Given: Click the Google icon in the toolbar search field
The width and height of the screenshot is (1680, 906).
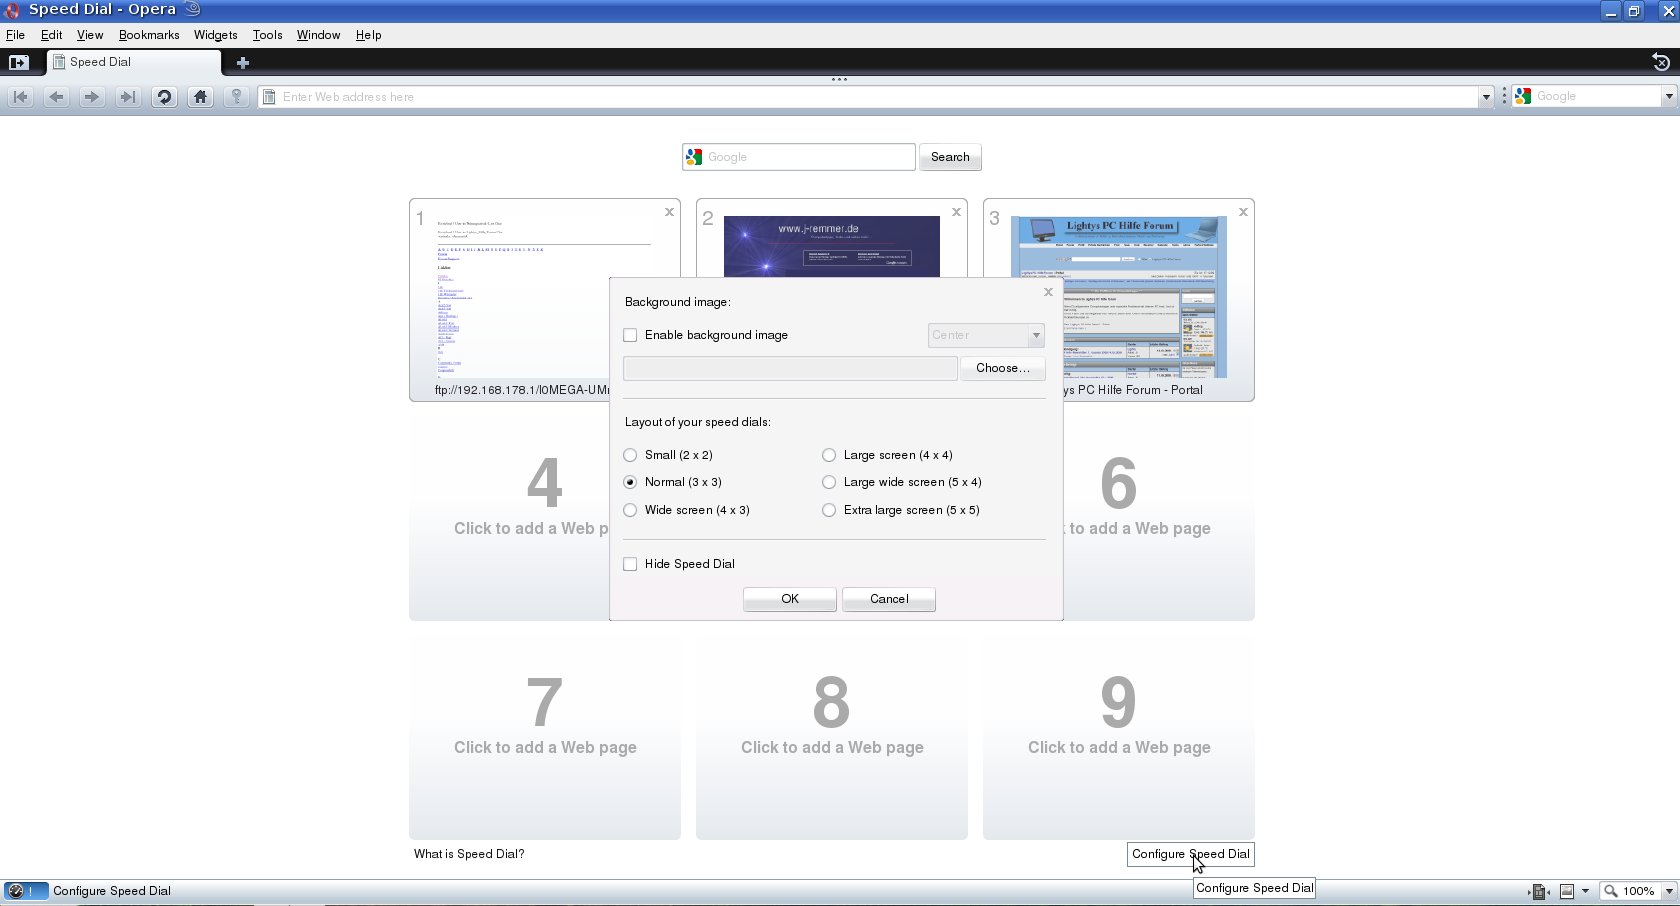Looking at the screenshot, I should (x=1523, y=96).
